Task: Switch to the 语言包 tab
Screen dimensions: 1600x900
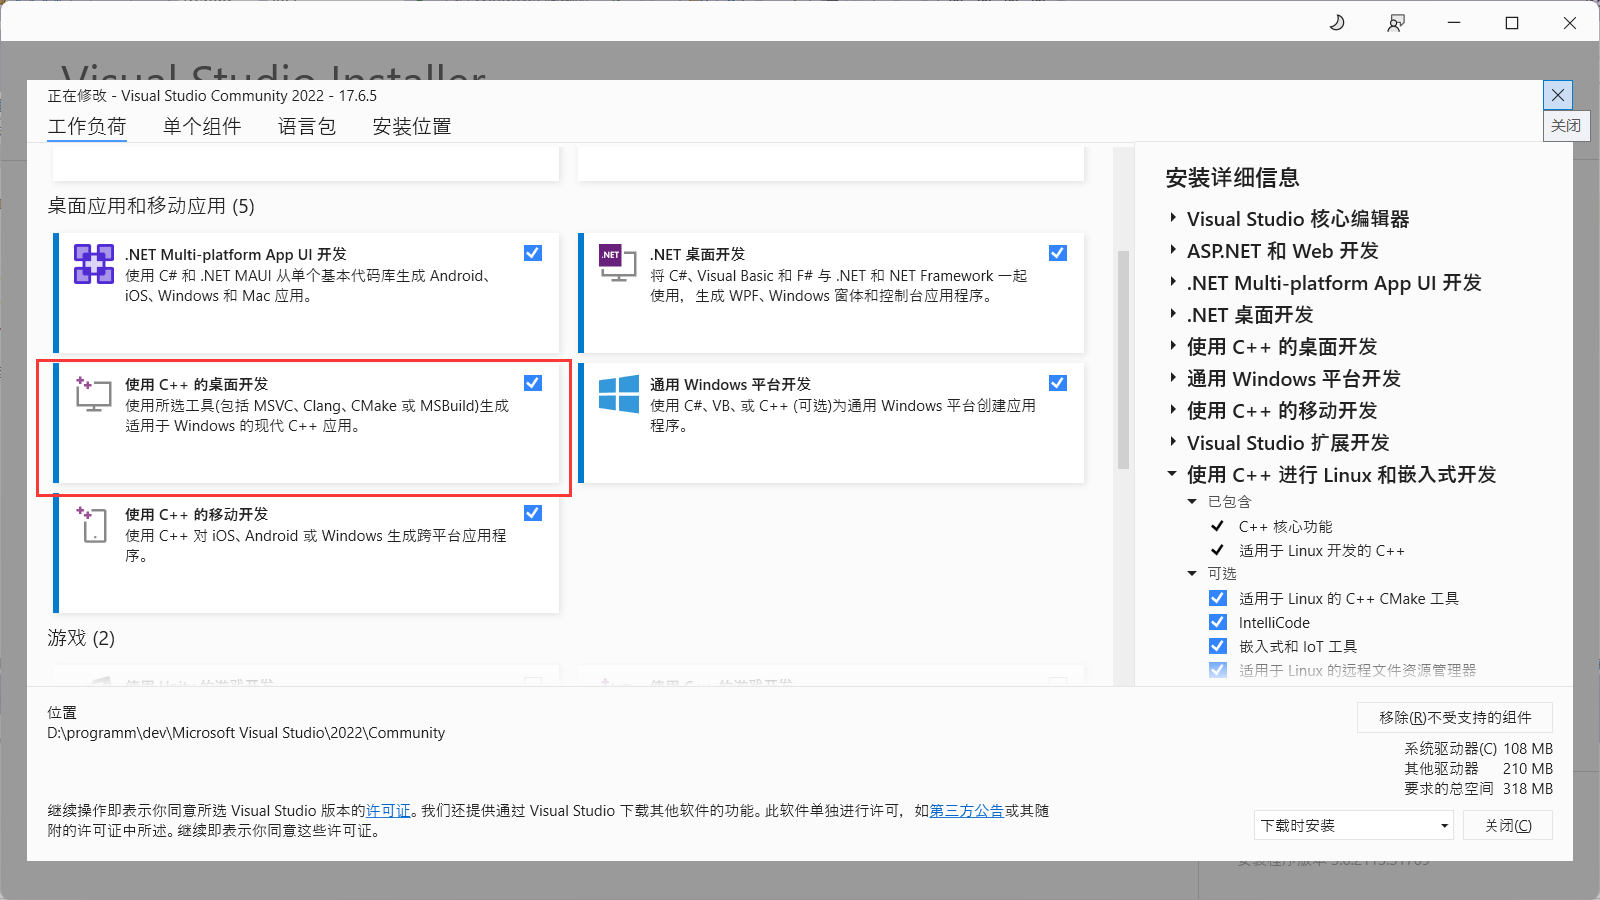Action: (307, 126)
